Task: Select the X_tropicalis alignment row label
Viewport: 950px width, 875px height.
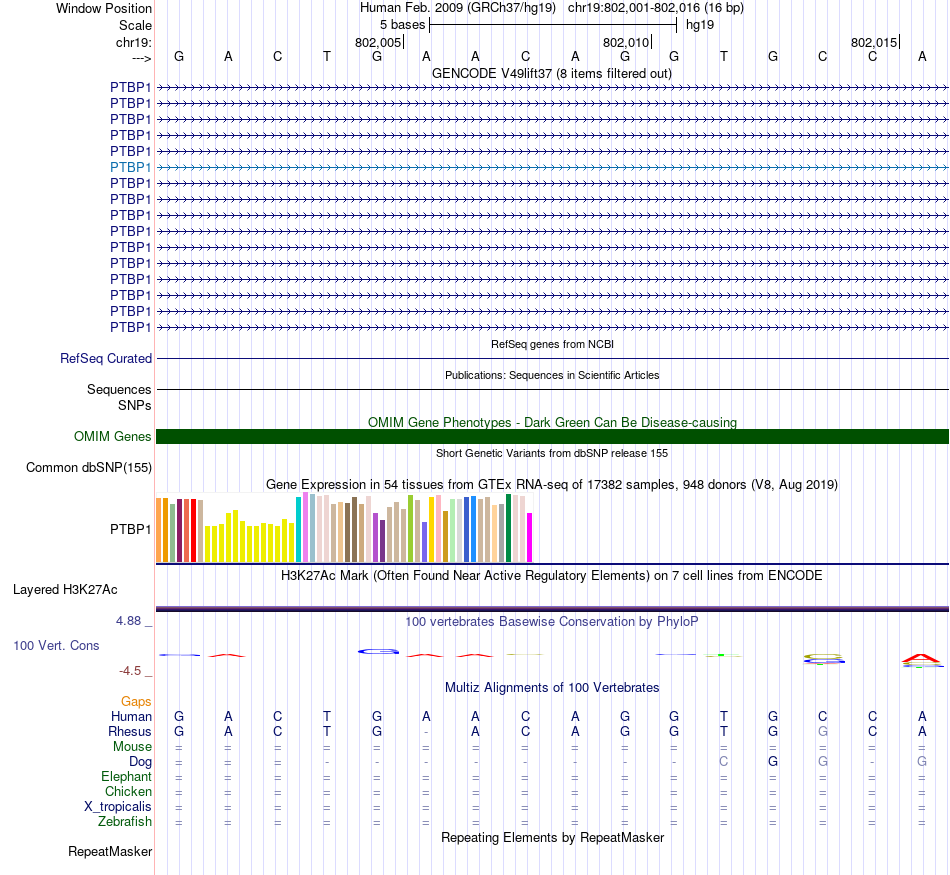Action: [118, 807]
